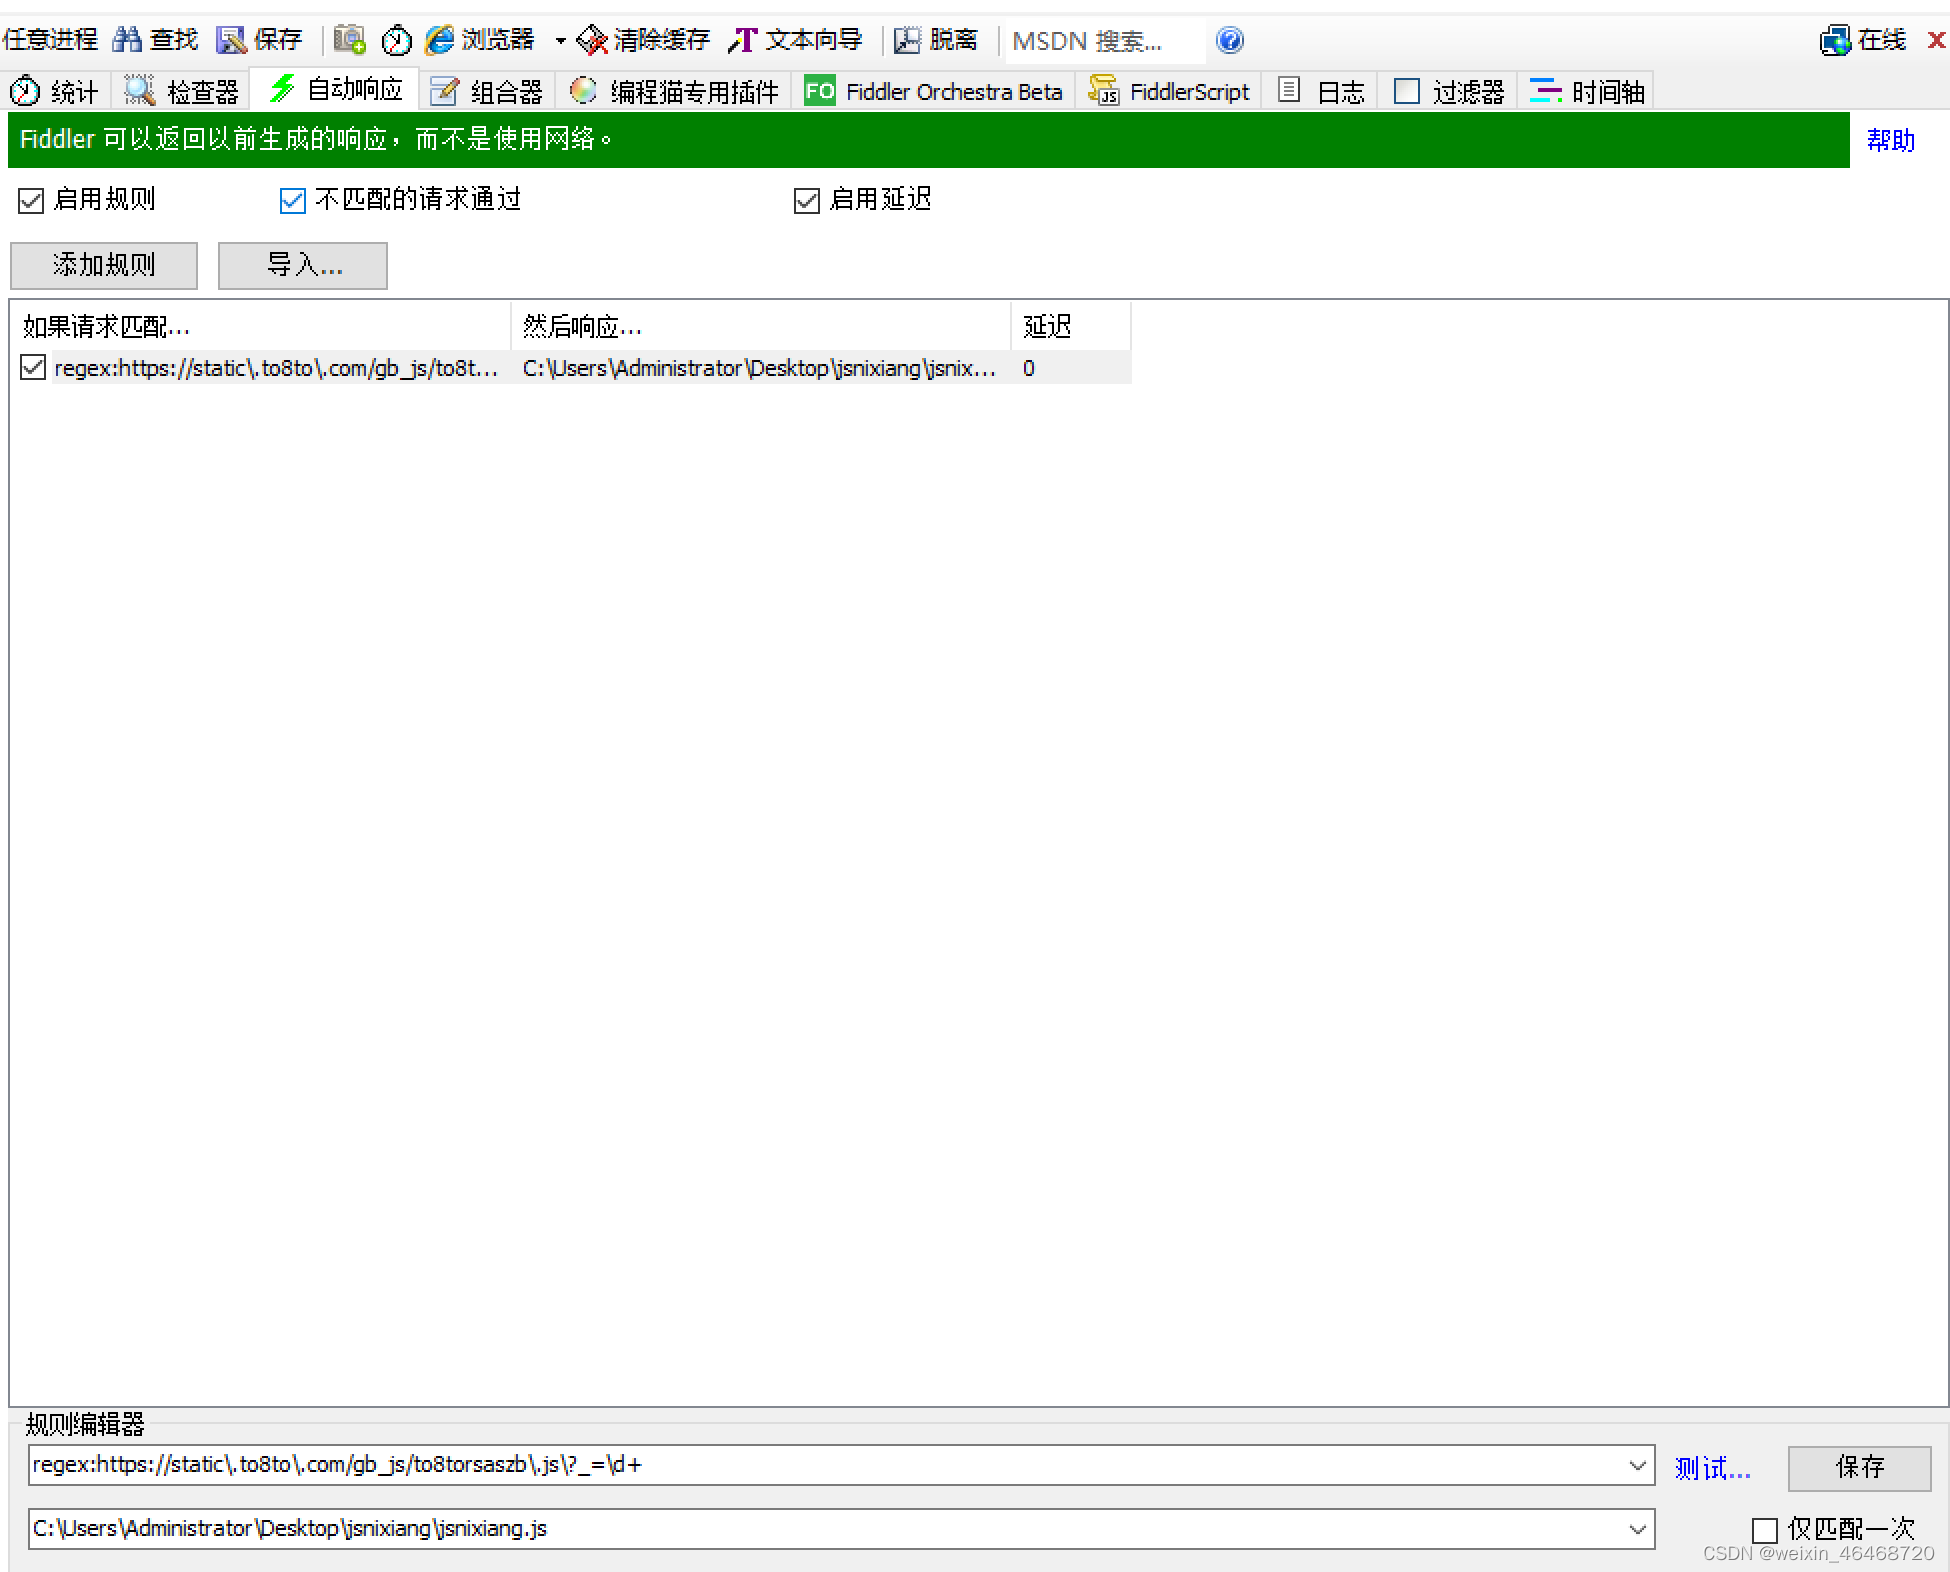Click the Test (测试...) link
This screenshot has height=1572, width=1950.
point(1713,1468)
